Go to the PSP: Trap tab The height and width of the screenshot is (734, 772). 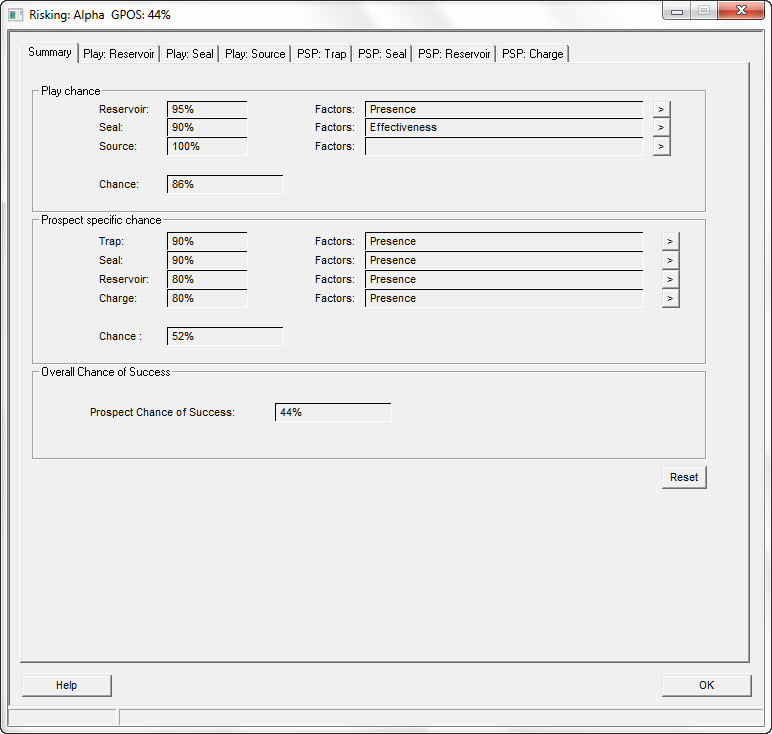tap(321, 54)
